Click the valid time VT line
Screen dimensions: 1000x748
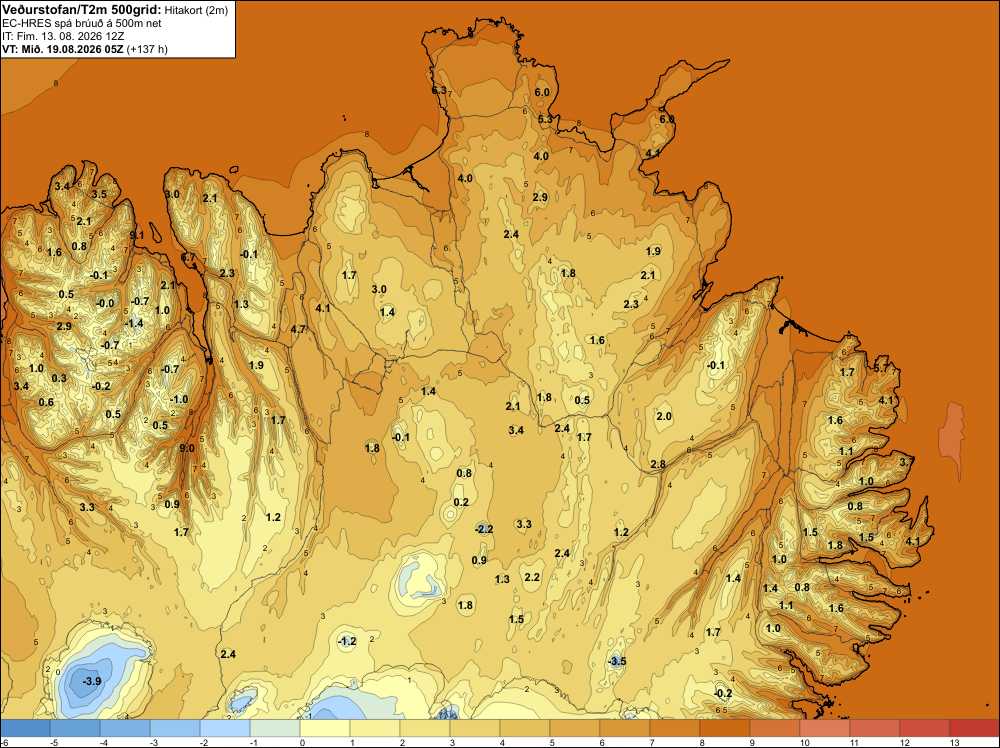pos(85,49)
